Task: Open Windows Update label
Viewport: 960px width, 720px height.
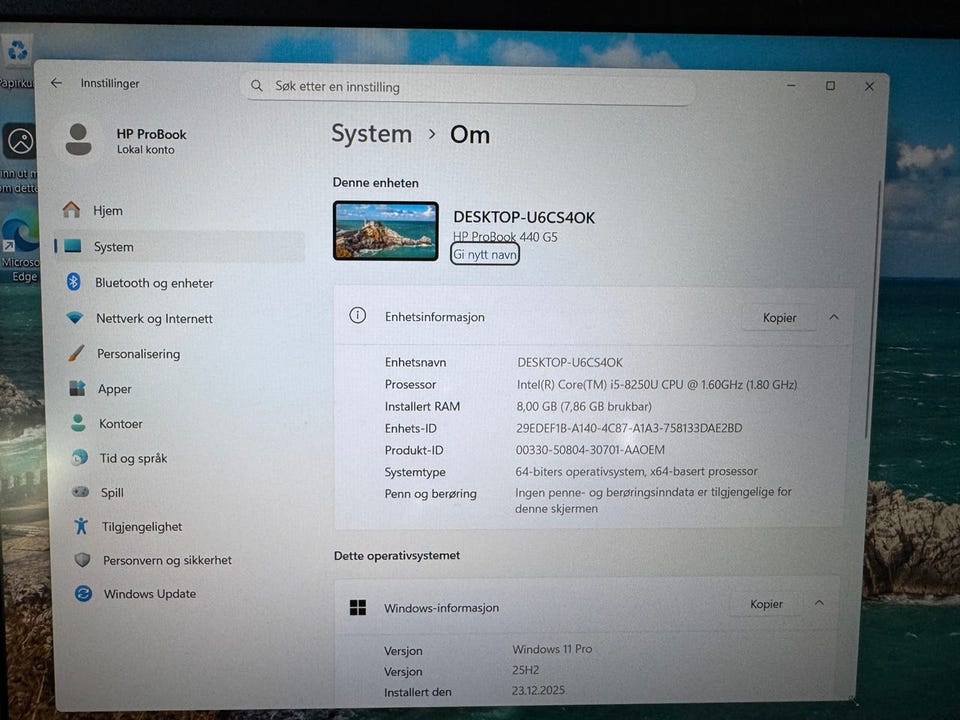Action: pyautogui.click(x=150, y=594)
